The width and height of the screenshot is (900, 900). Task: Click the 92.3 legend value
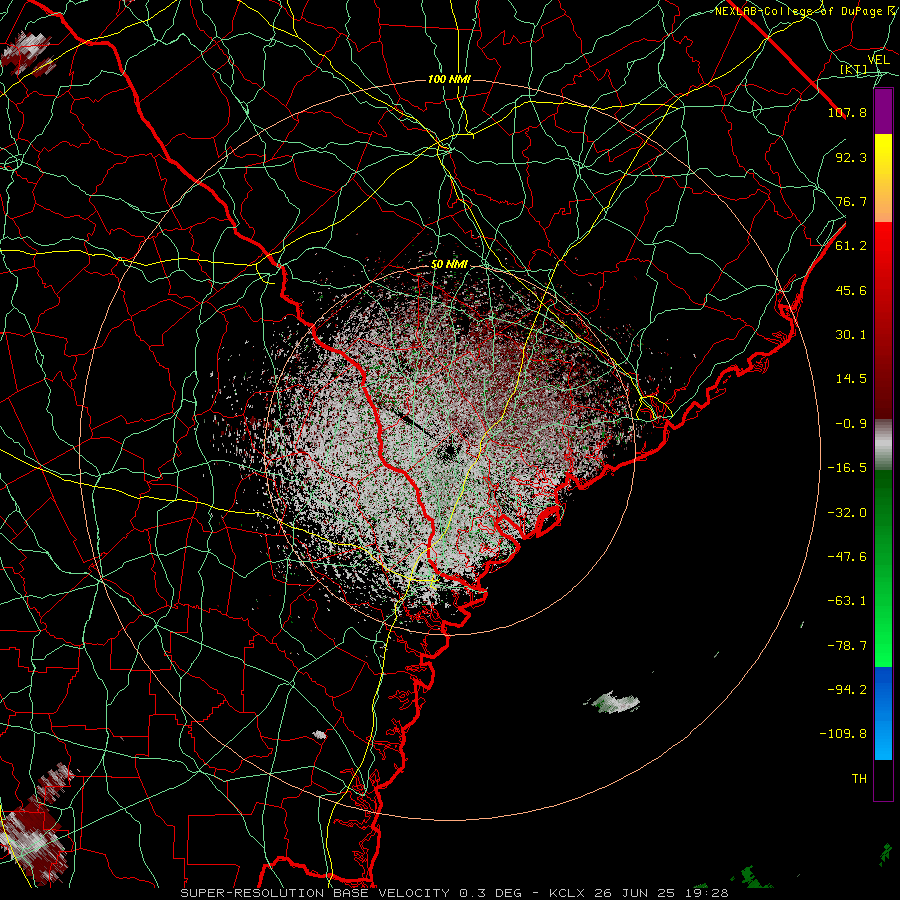coord(851,157)
